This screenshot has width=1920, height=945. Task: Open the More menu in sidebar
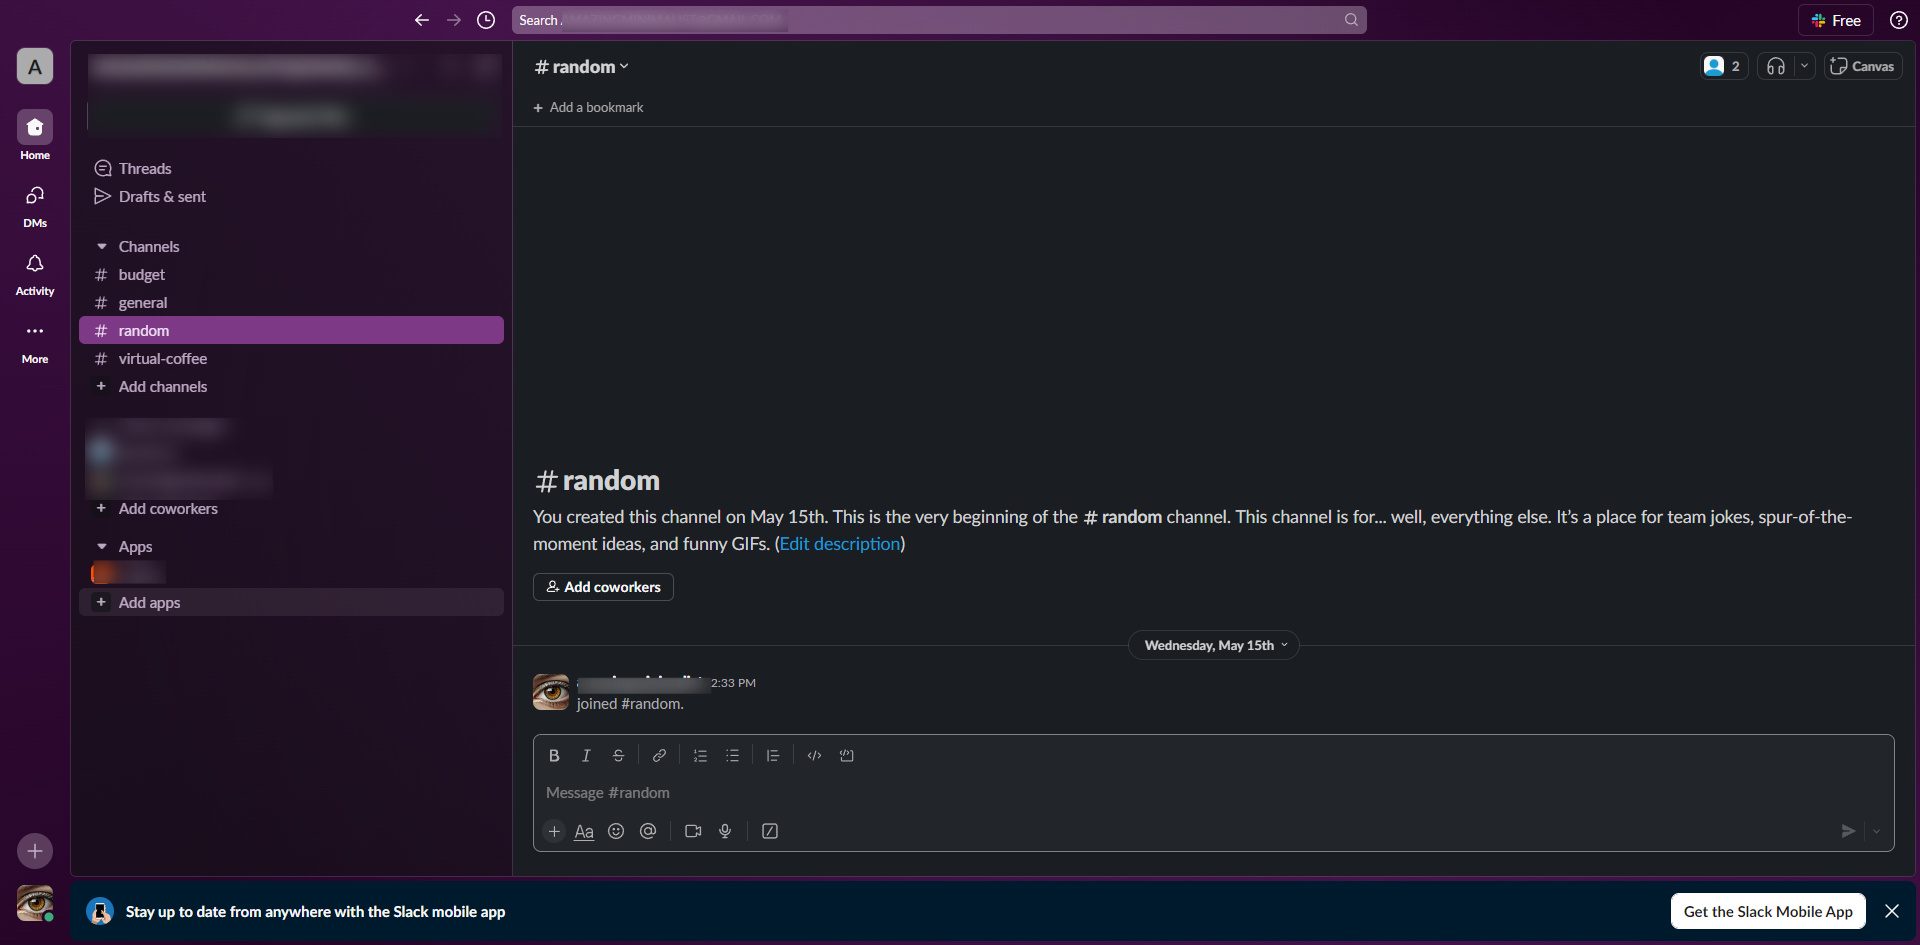click(x=35, y=342)
